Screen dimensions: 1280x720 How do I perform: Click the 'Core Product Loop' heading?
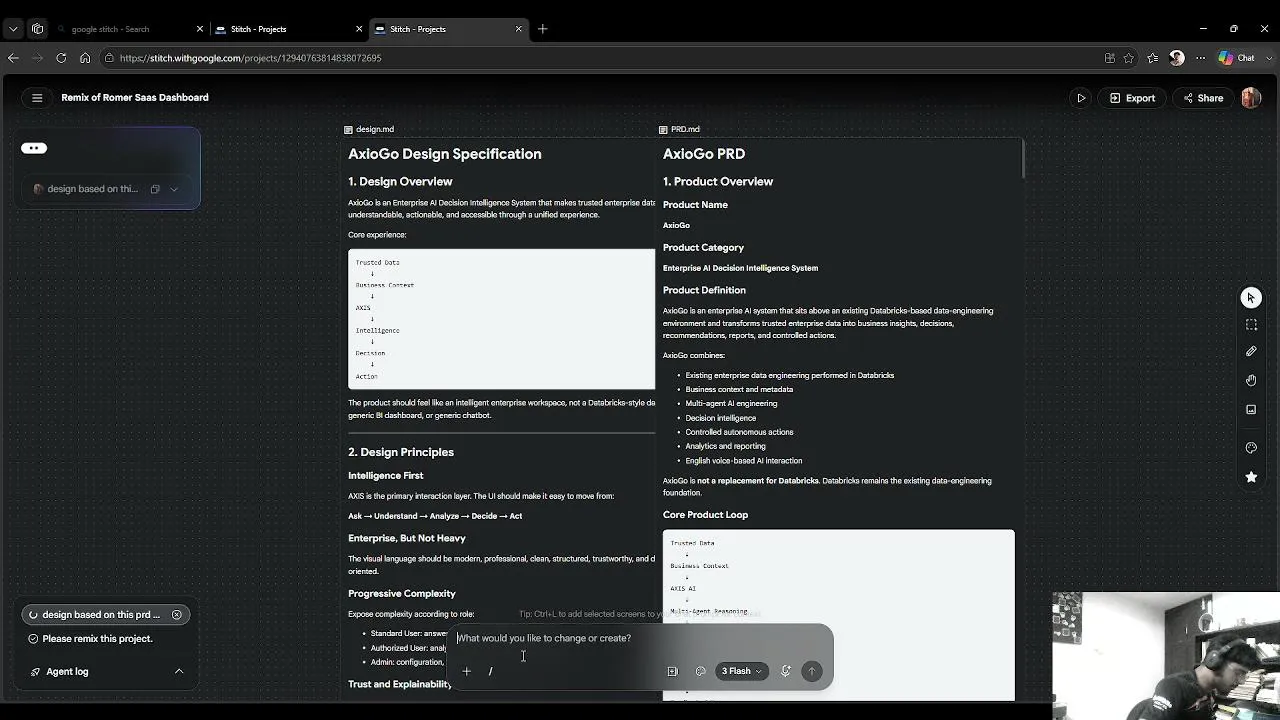pos(705,515)
